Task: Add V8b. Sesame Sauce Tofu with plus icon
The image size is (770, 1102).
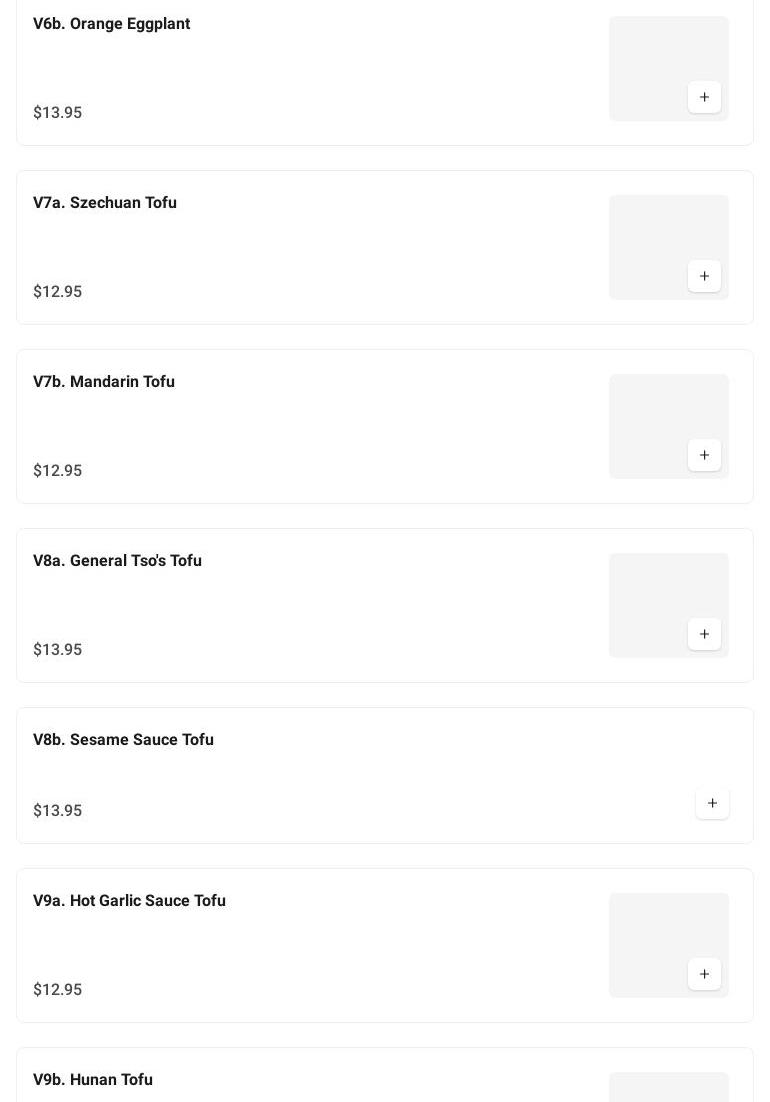Action: (x=712, y=803)
